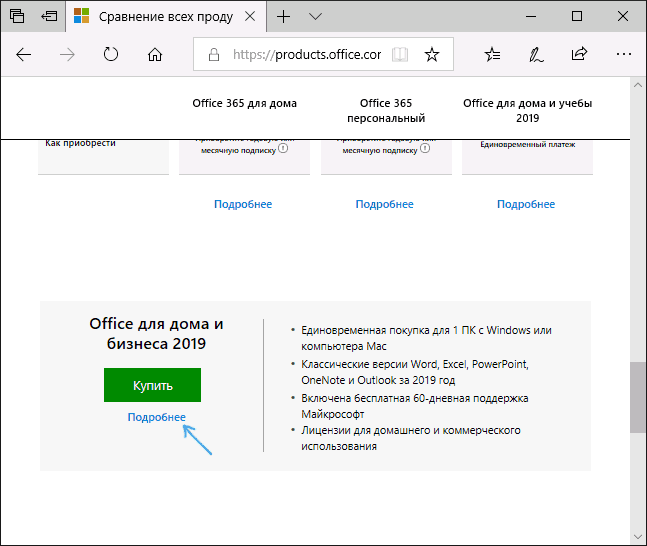
Task: Share this page icon
Action: click(579, 54)
